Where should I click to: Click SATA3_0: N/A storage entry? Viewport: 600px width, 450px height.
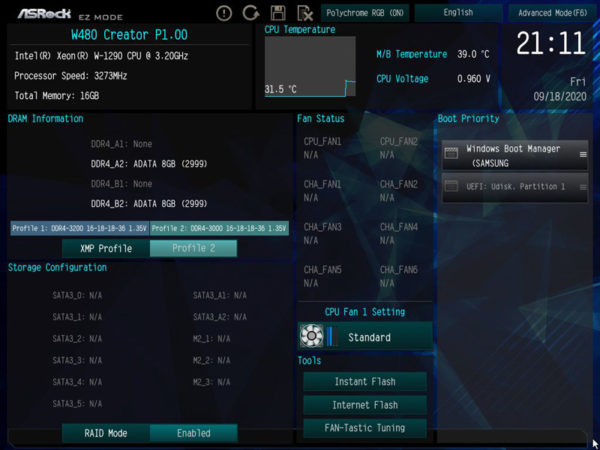click(x=77, y=295)
